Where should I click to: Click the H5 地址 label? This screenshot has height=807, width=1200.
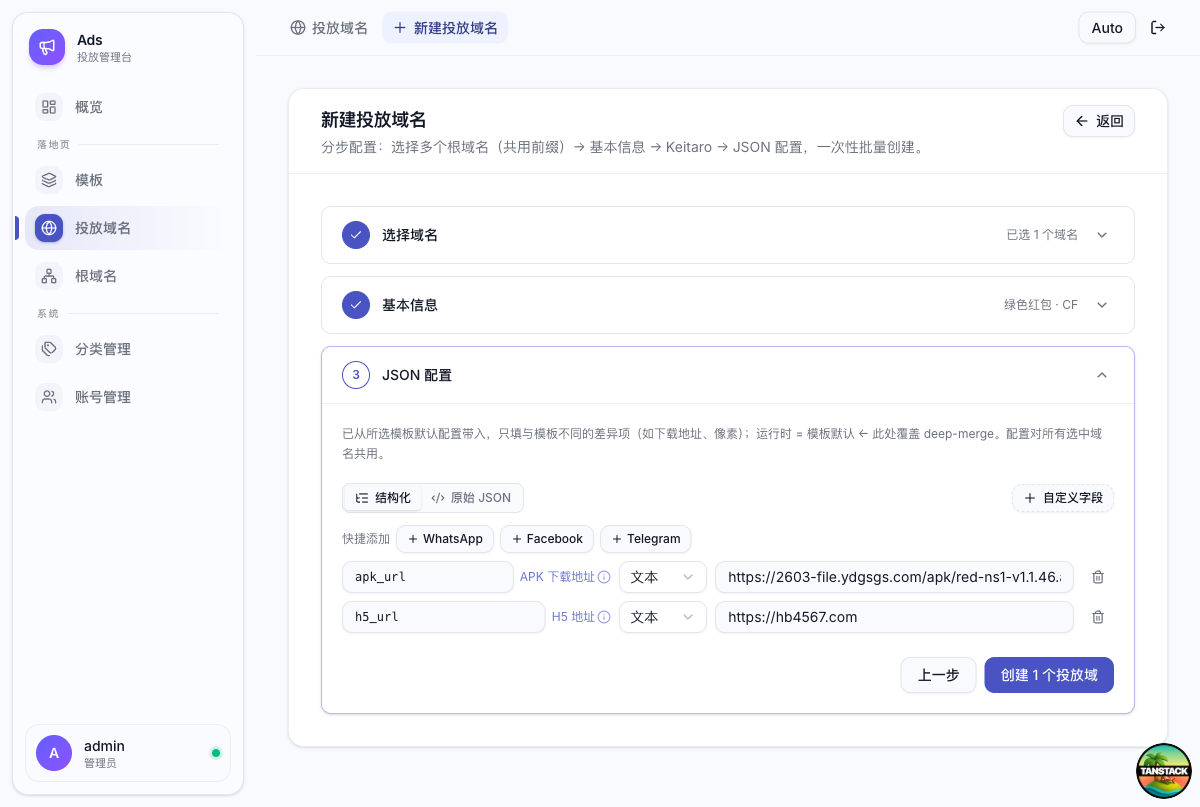[573, 617]
